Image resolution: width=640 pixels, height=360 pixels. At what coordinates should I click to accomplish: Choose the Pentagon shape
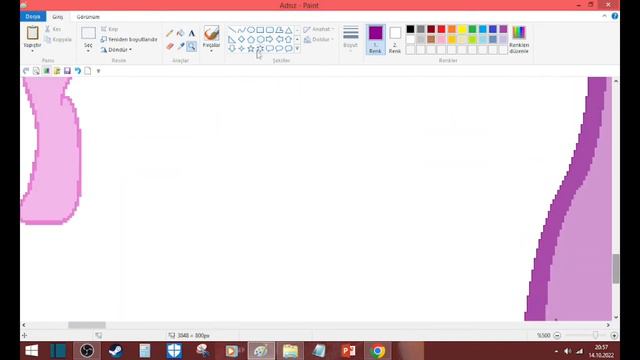251,39
